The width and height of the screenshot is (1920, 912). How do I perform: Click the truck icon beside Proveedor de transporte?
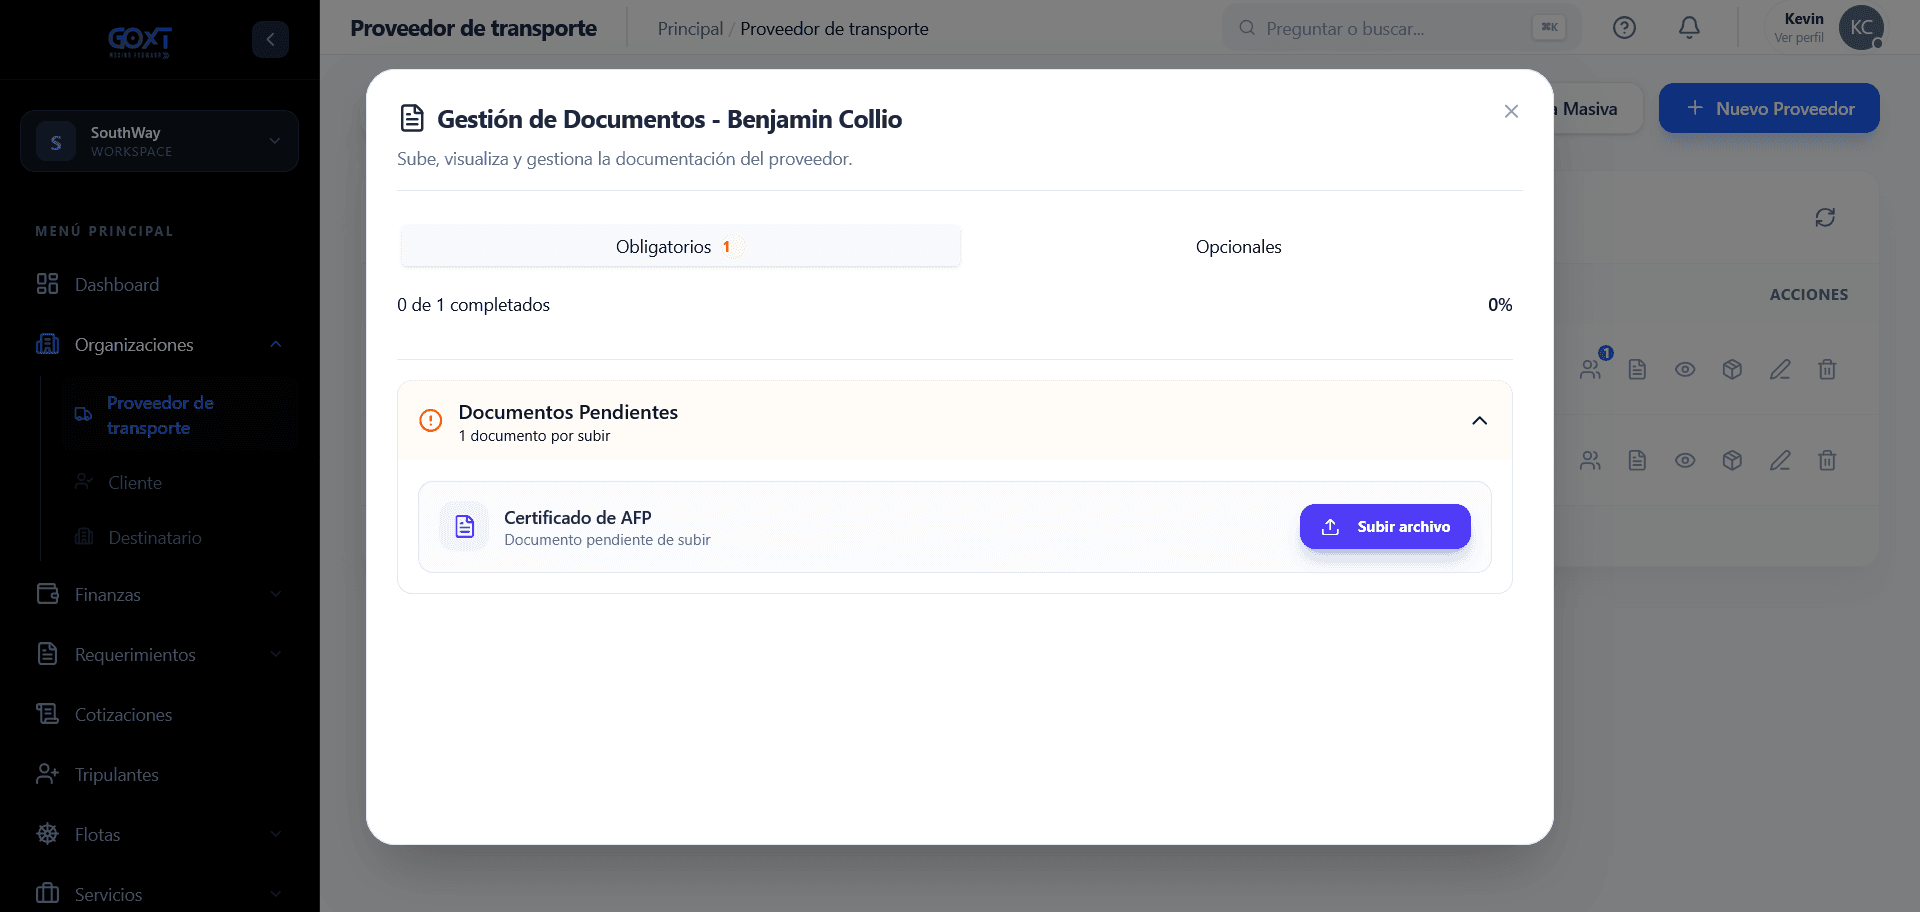(84, 415)
